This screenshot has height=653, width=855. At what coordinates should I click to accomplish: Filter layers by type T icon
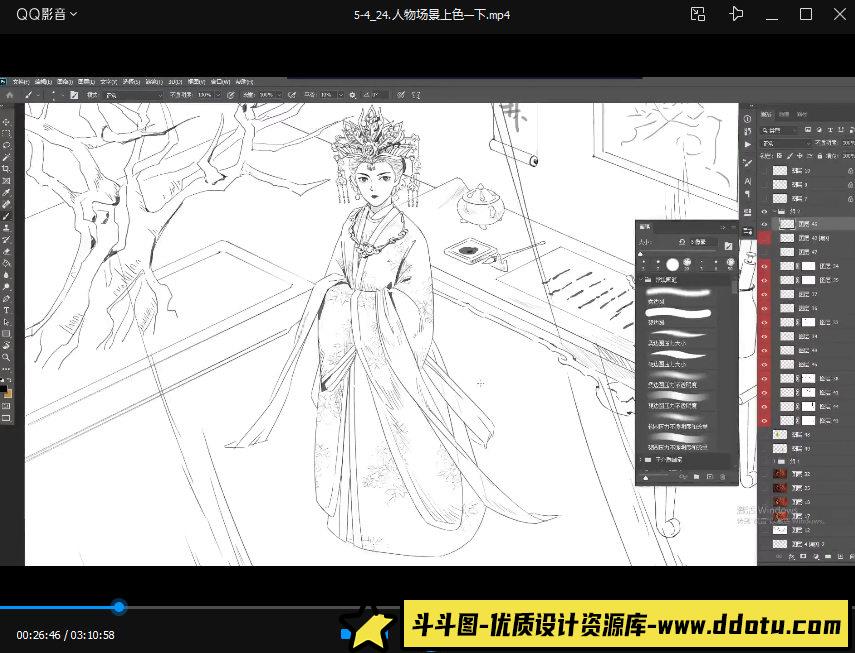pos(830,130)
